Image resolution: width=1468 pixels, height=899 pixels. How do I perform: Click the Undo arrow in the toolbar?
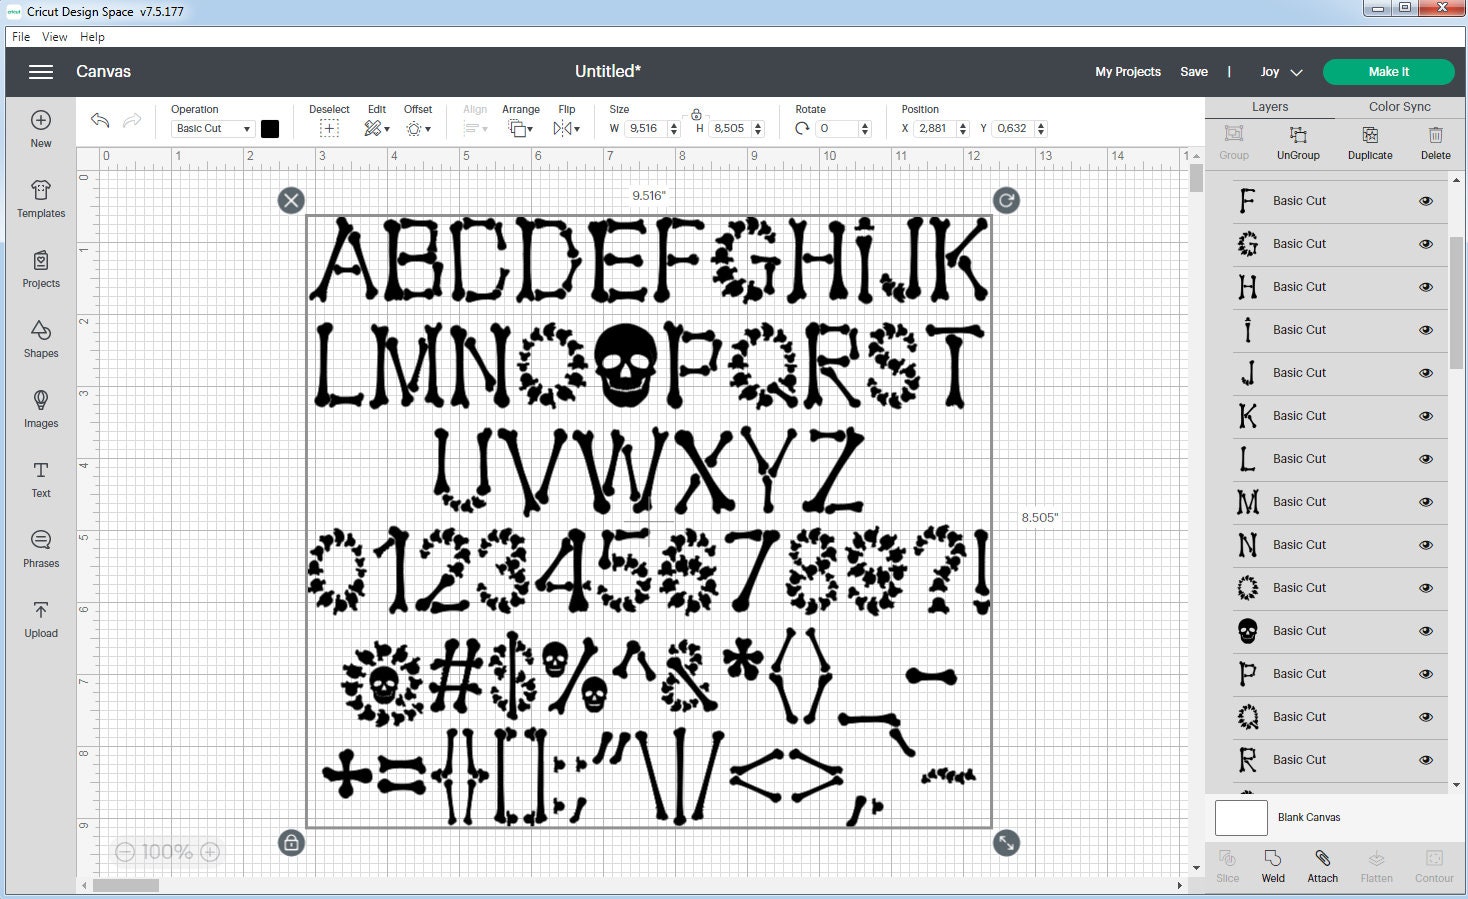pos(99,120)
